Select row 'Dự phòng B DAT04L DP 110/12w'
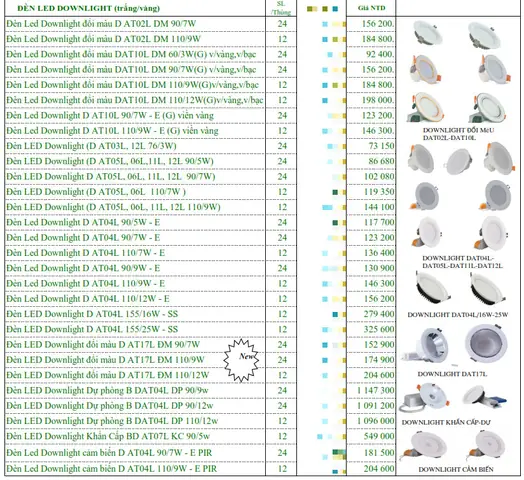Image resolution: width=524 pixels, height=480 pixels. (112, 421)
